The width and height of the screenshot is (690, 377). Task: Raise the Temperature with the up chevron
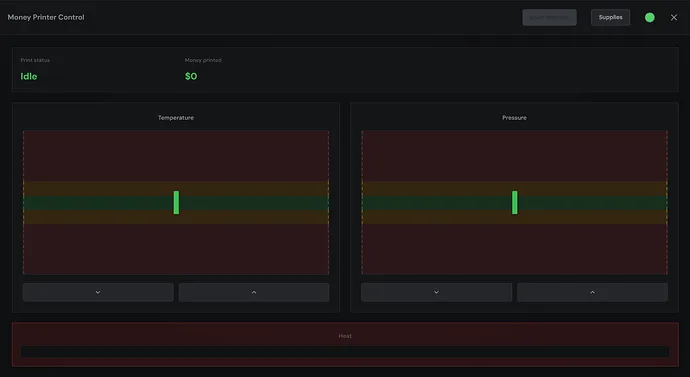tap(254, 292)
